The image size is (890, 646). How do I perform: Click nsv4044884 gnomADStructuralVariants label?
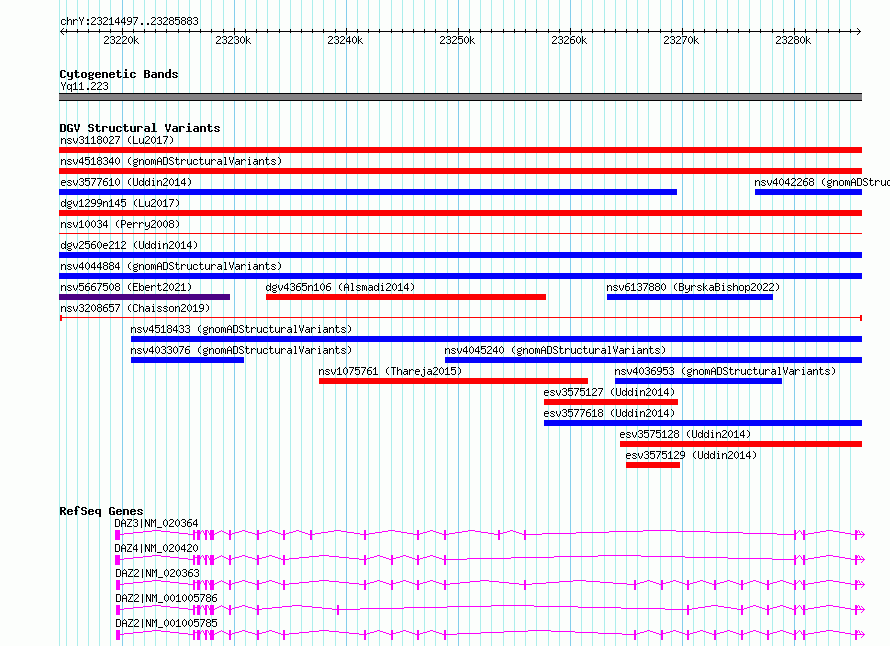coord(171,266)
